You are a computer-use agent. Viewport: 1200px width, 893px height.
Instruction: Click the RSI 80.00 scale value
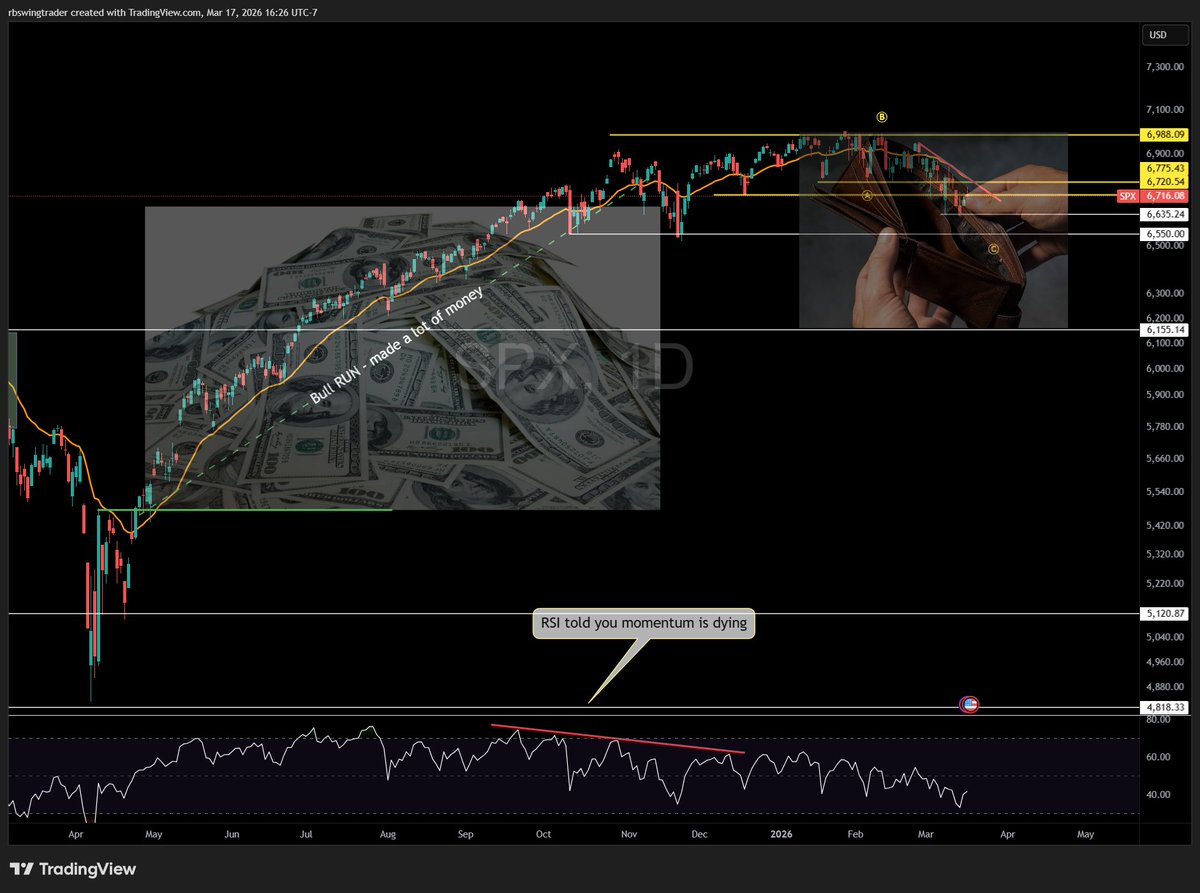(1156, 719)
